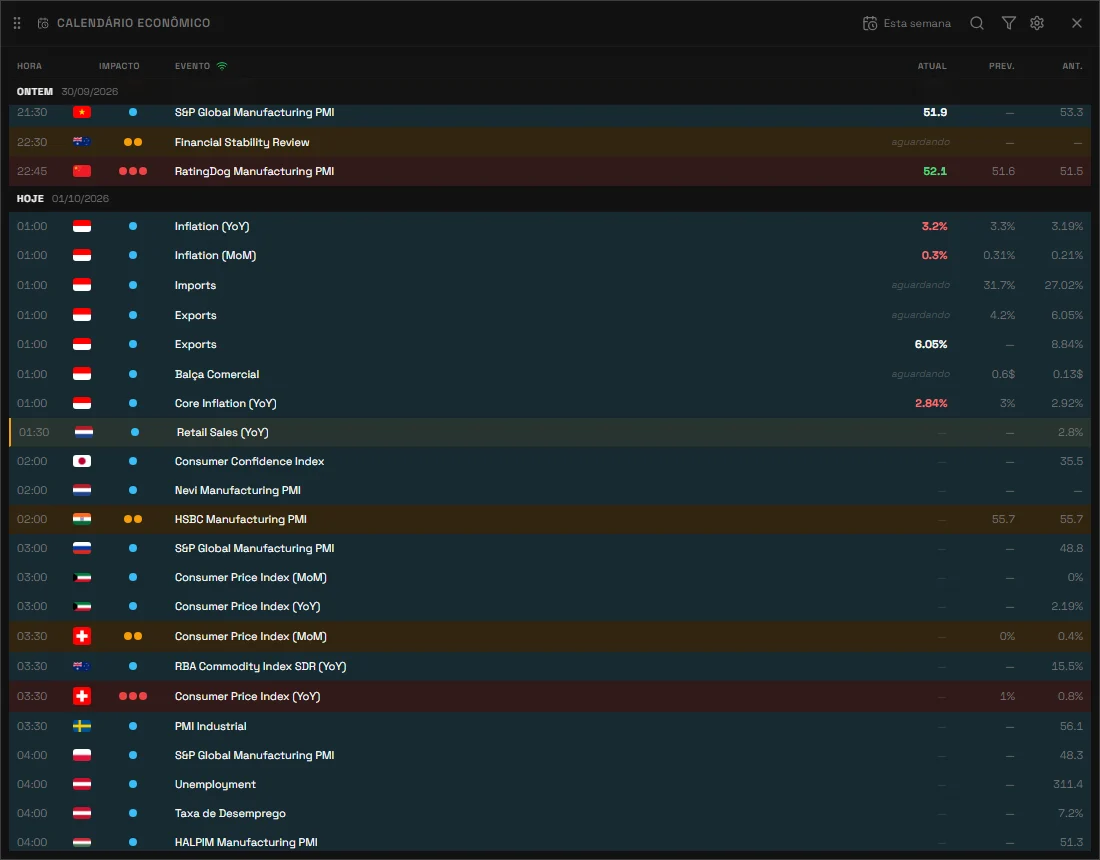
Task: Click the live feed signal icon
Action: tap(222, 66)
